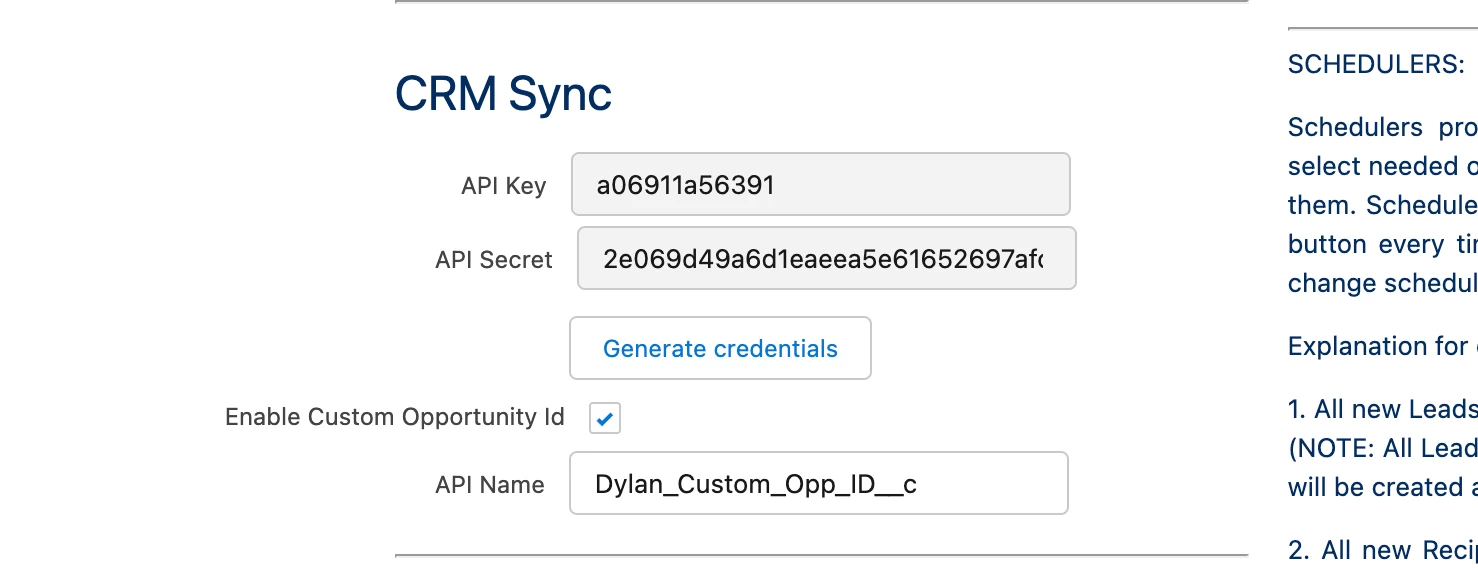The height and width of the screenshot is (570, 1478).
Task: Click the paragraph line starting "Schedulers pro"
Action: [1382, 128]
